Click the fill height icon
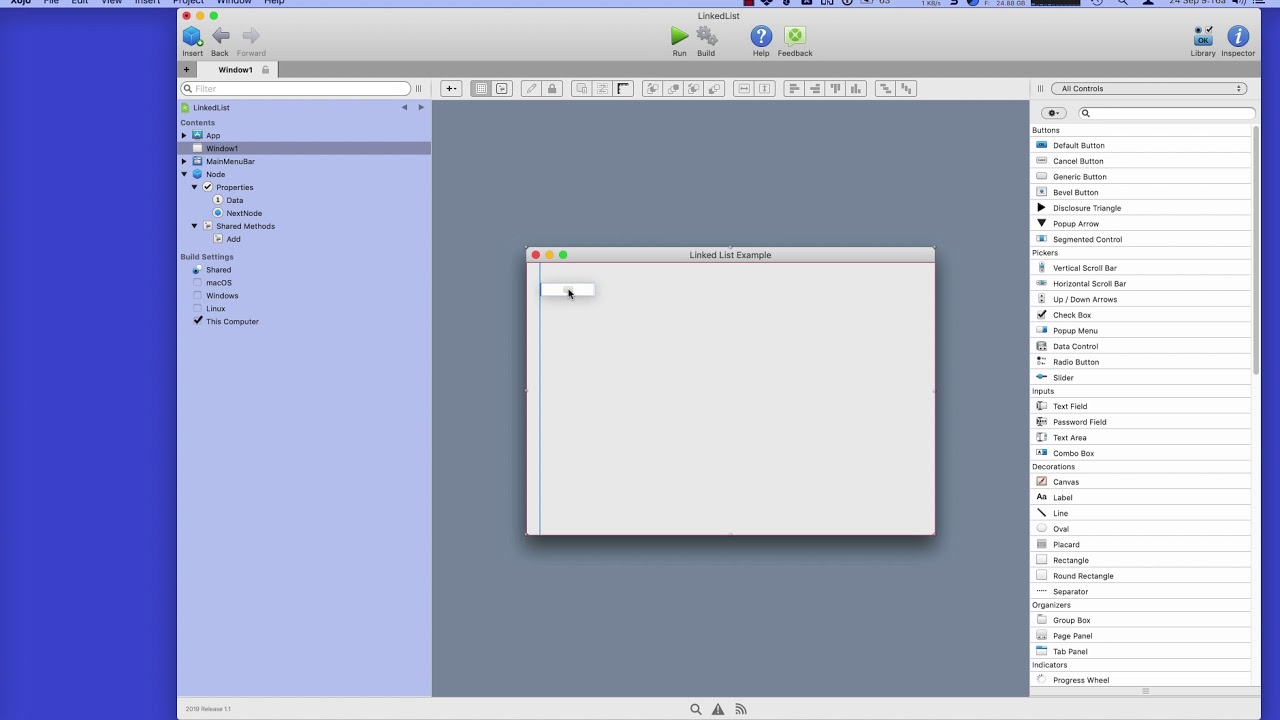Viewport: 1280px width, 720px height. [x=764, y=89]
